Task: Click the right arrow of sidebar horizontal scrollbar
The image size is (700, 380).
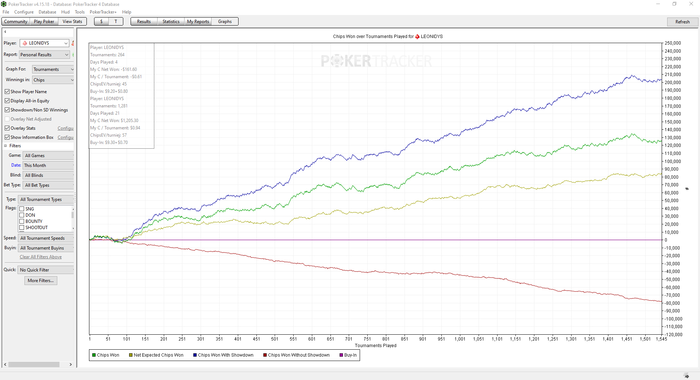Action: [x=71, y=364]
